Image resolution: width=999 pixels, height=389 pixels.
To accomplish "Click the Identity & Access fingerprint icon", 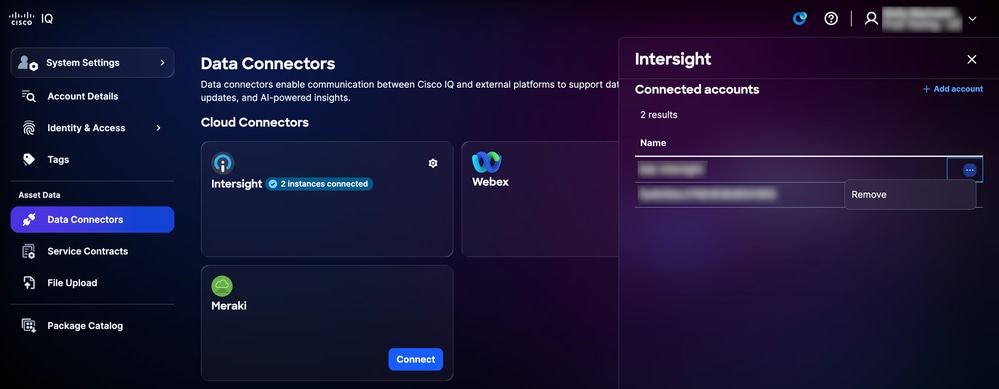I will [29, 128].
